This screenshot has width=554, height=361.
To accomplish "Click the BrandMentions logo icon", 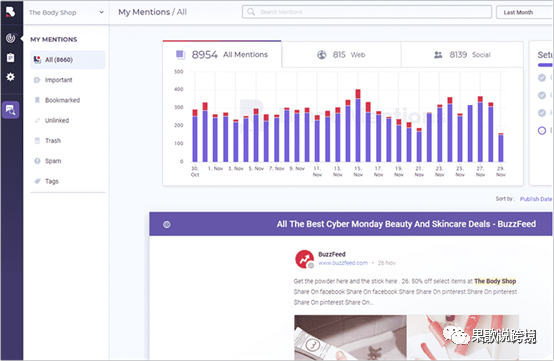I will (10, 12).
